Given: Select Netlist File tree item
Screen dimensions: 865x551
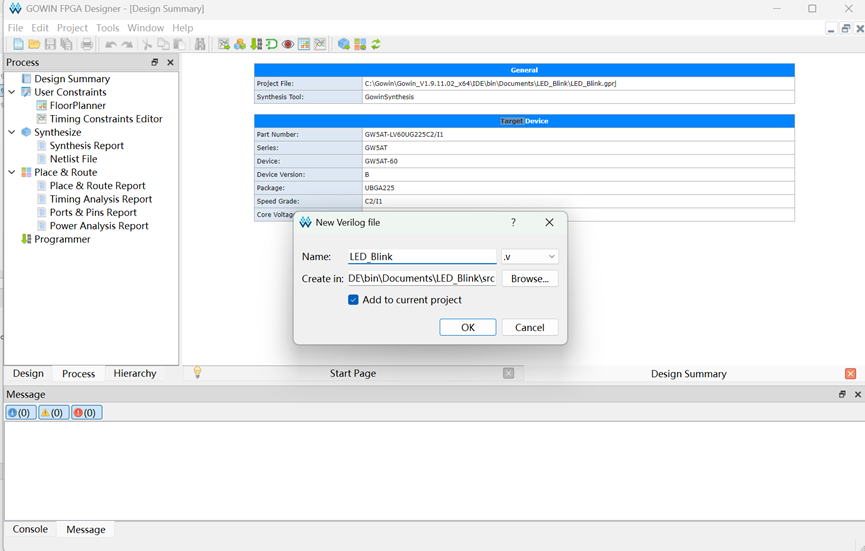Looking at the screenshot, I should (x=73, y=159).
